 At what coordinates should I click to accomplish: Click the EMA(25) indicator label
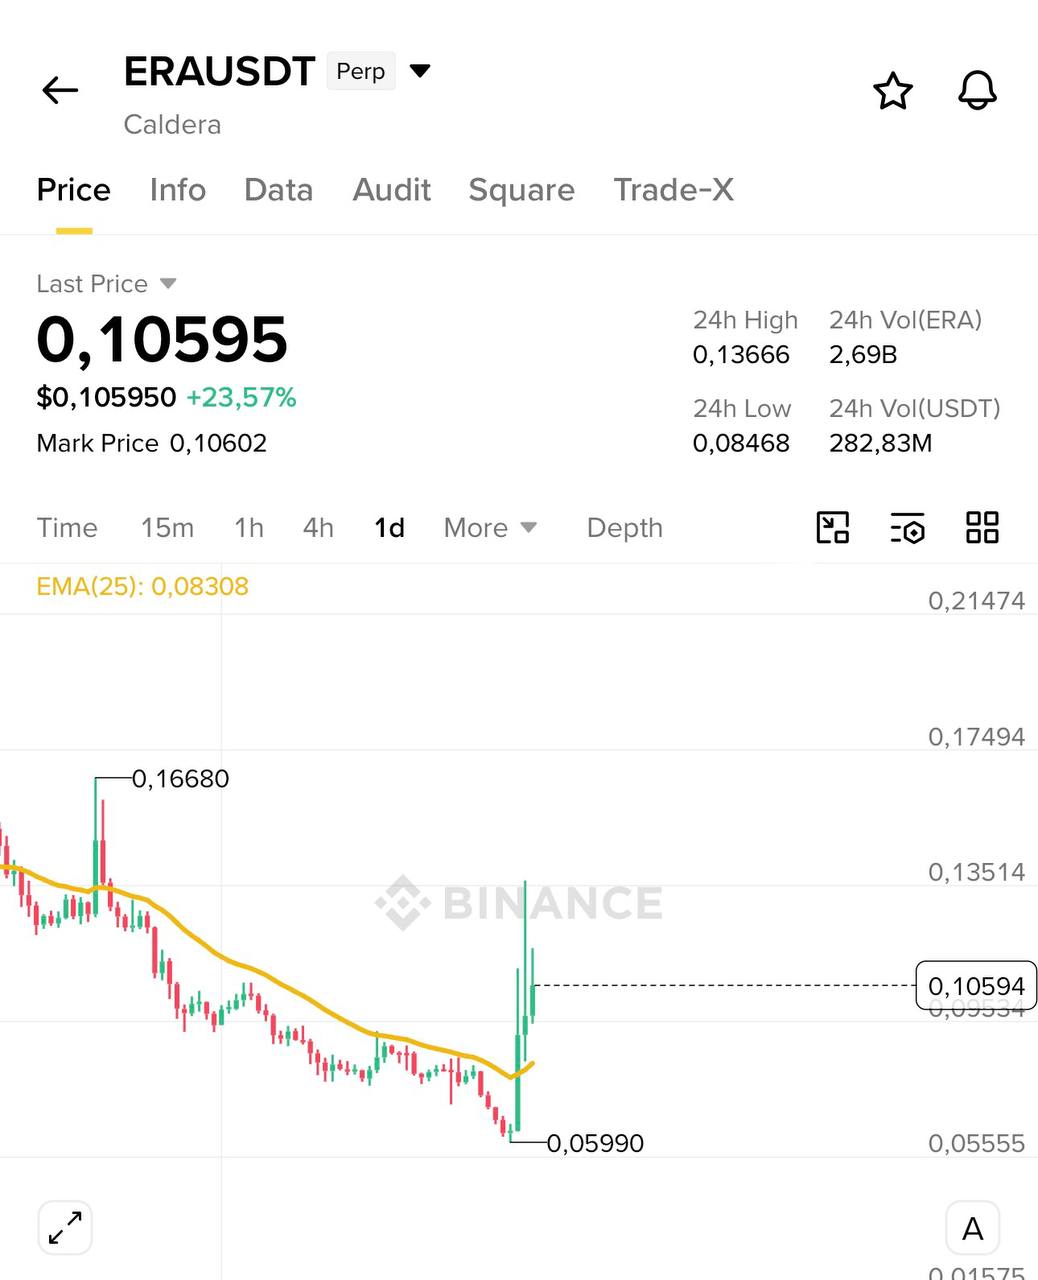pos(142,586)
